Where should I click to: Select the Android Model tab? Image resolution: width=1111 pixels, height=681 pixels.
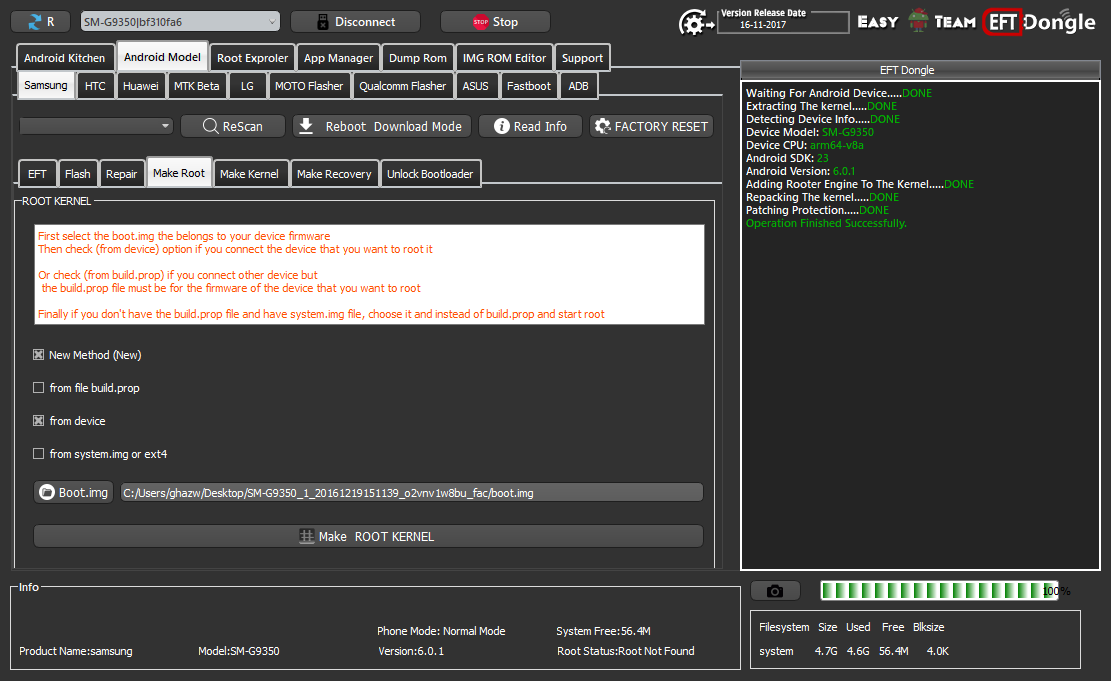162,57
